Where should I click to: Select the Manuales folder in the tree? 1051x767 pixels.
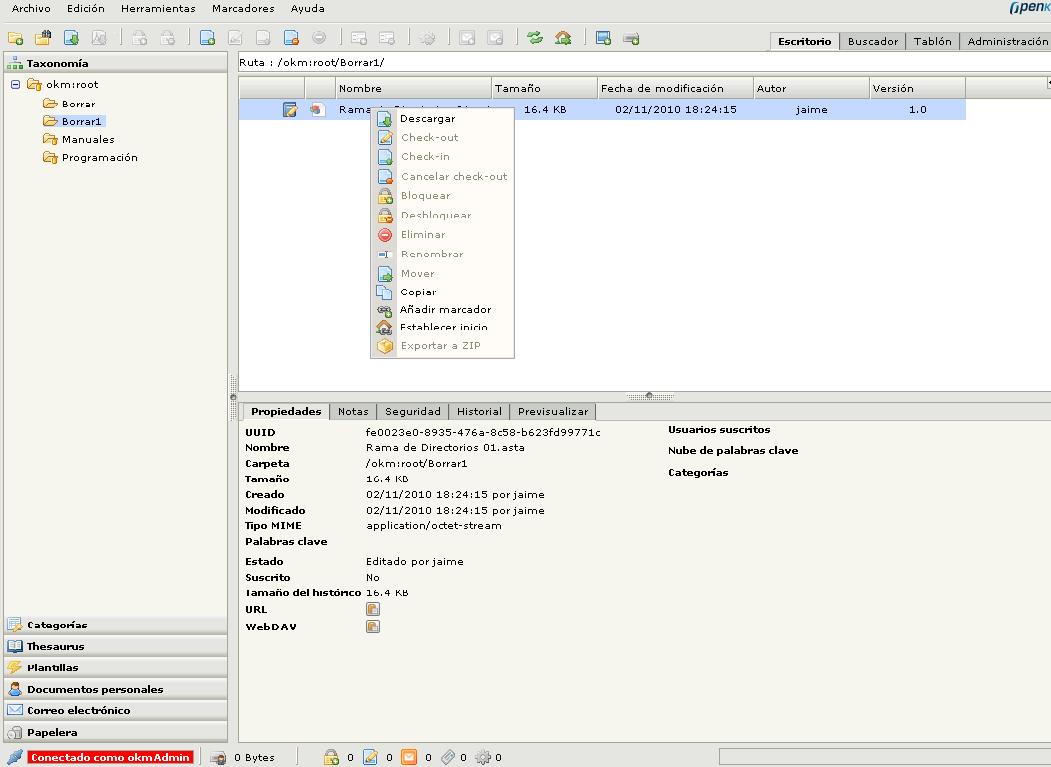(88, 139)
